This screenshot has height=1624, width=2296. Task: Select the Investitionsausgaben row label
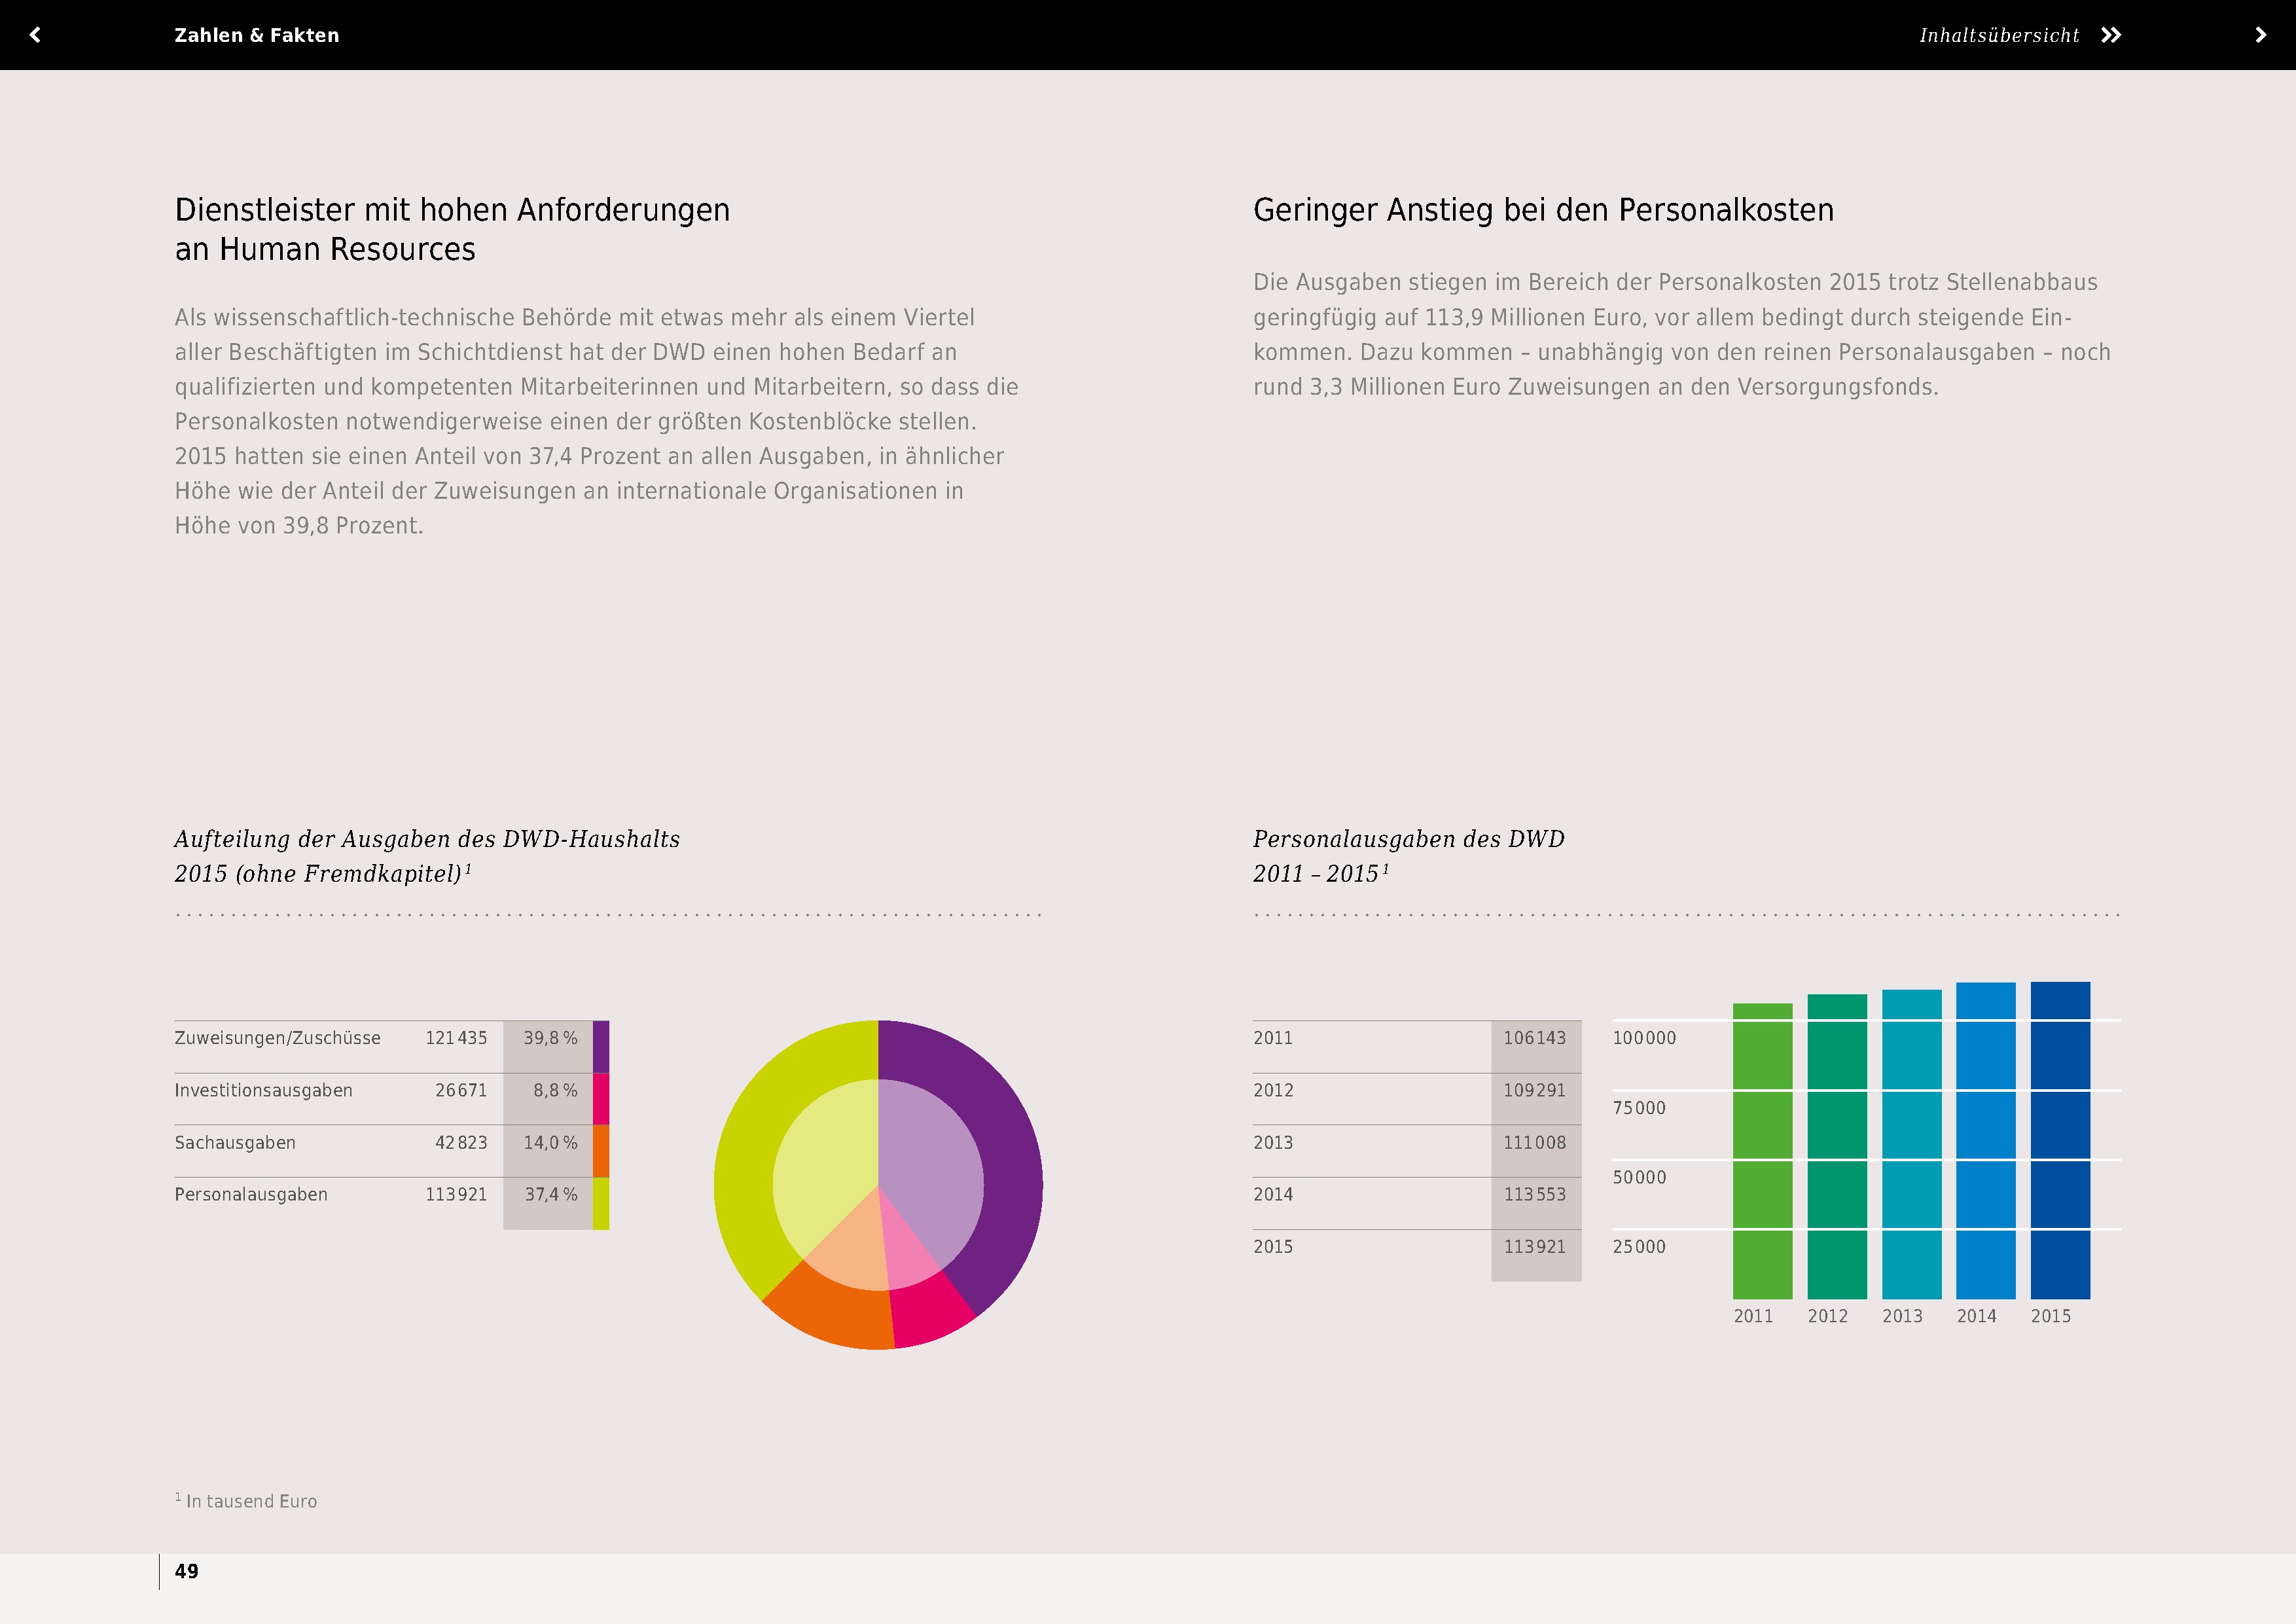click(x=263, y=1090)
